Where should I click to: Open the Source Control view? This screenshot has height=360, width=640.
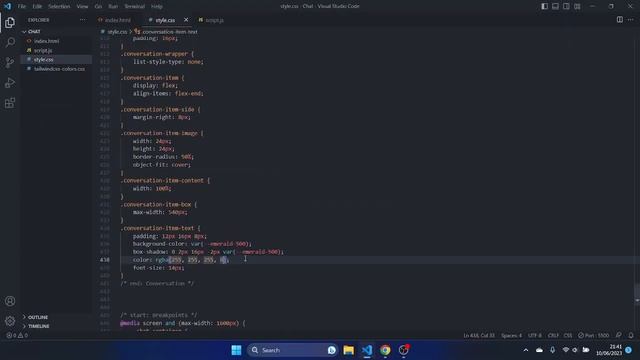pyautogui.click(x=10, y=62)
